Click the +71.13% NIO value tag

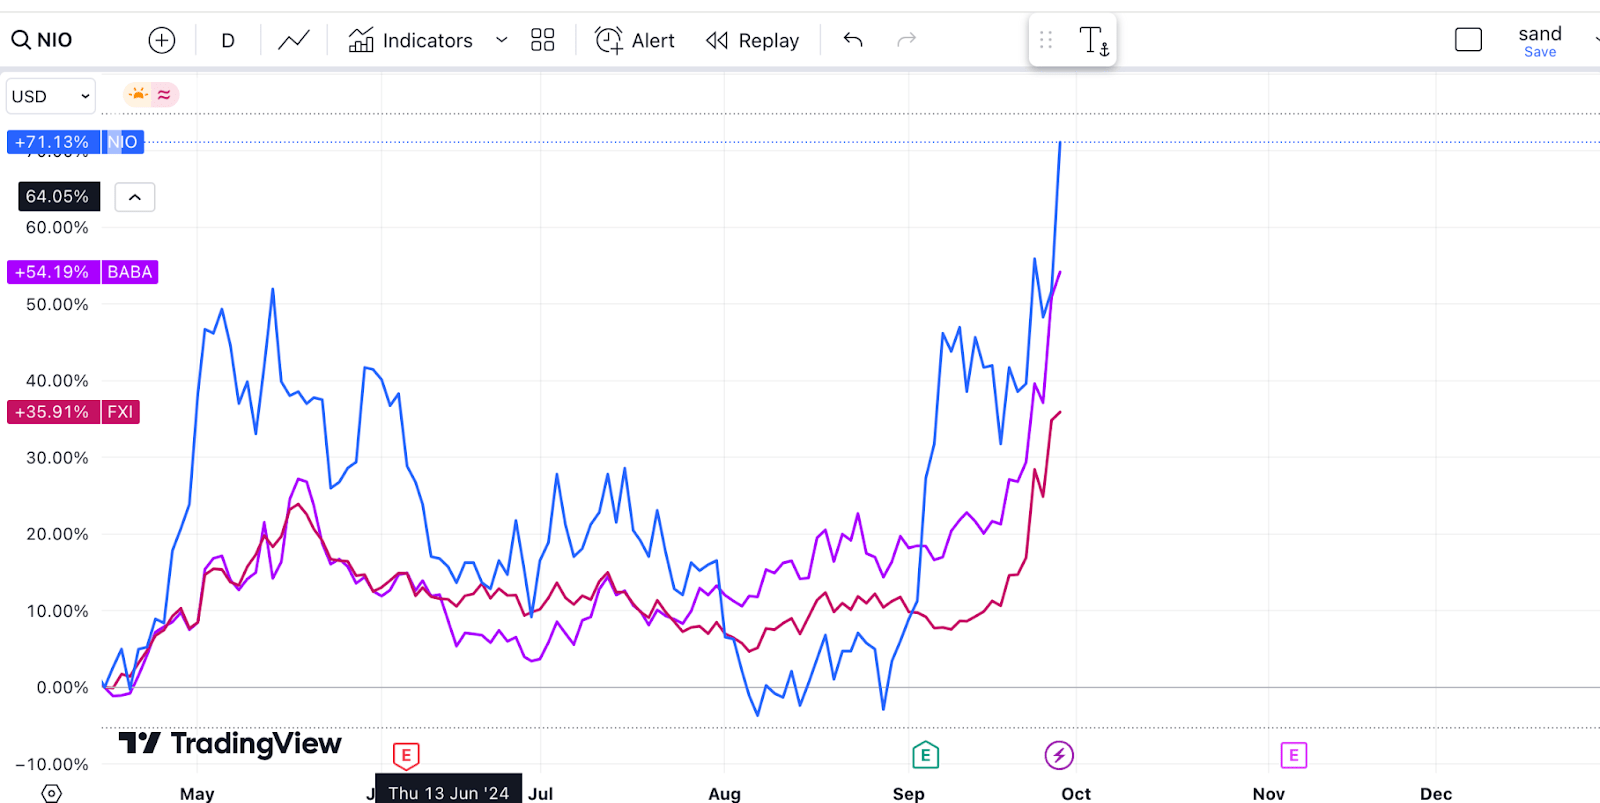tap(53, 142)
